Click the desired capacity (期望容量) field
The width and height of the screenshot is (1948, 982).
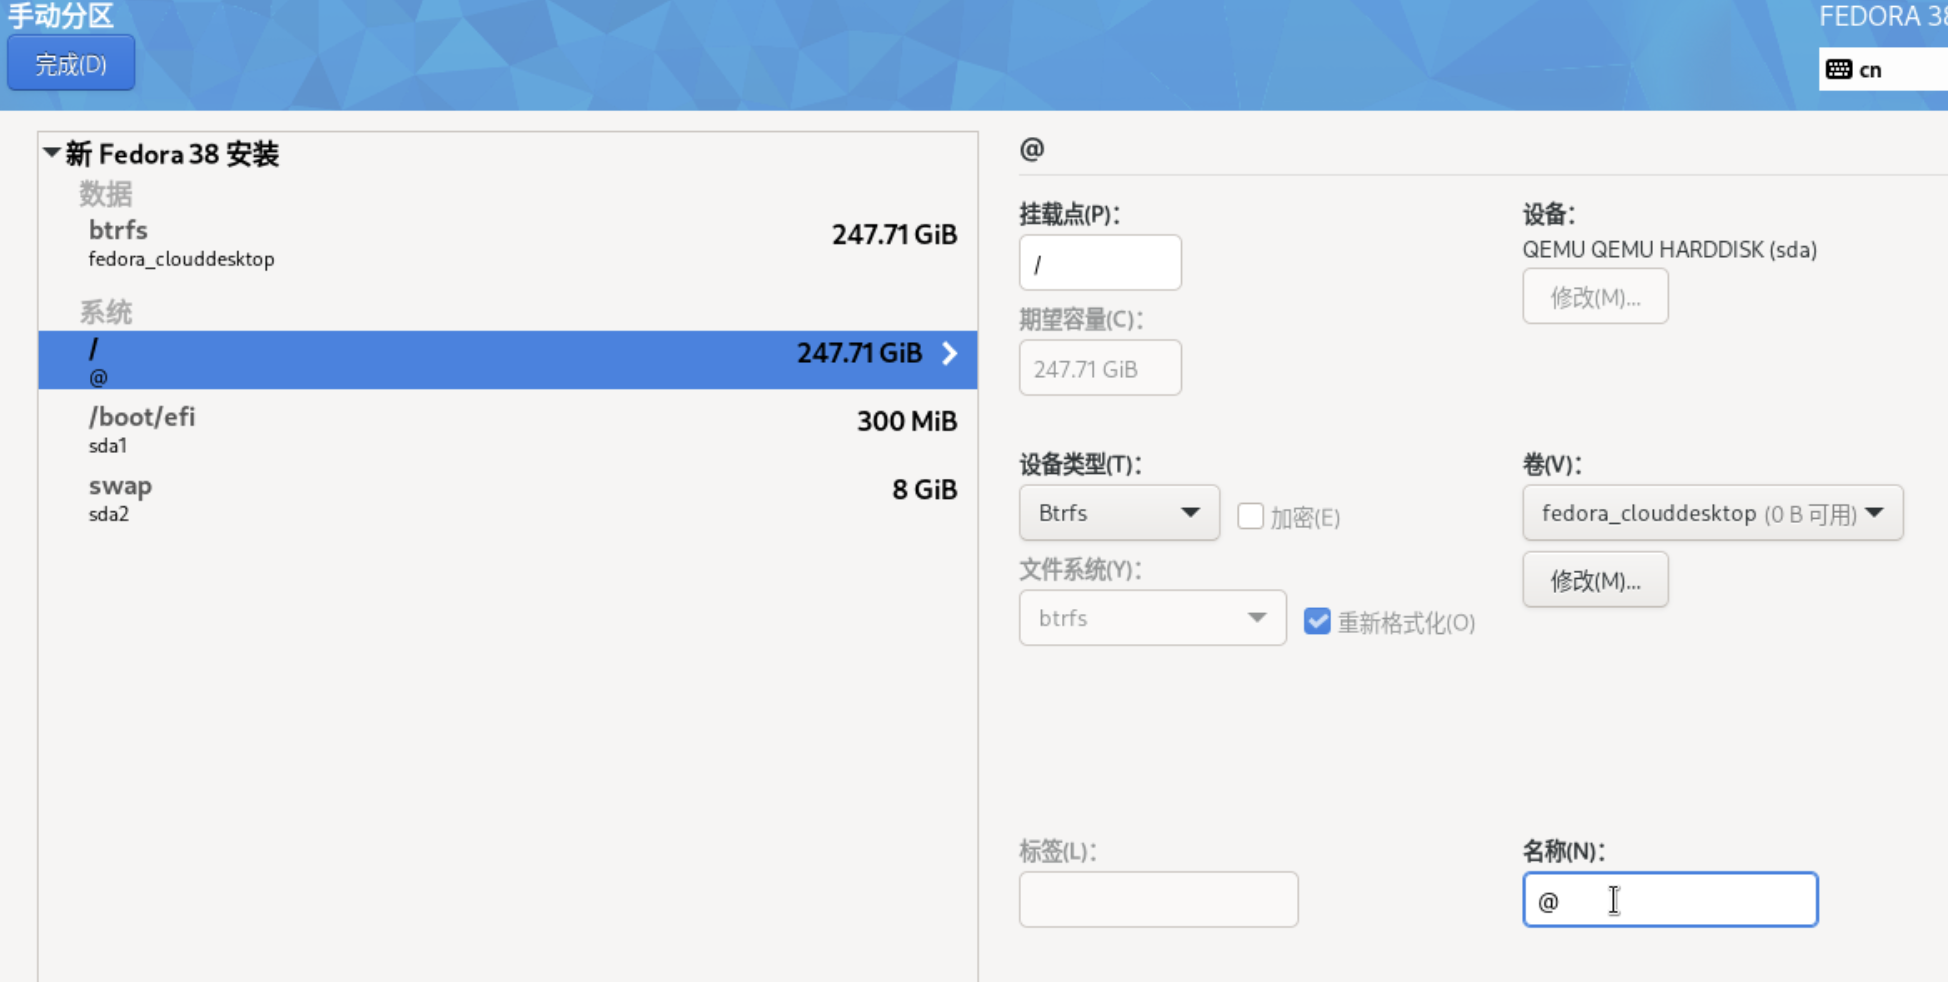click(x=1100, y=368)
